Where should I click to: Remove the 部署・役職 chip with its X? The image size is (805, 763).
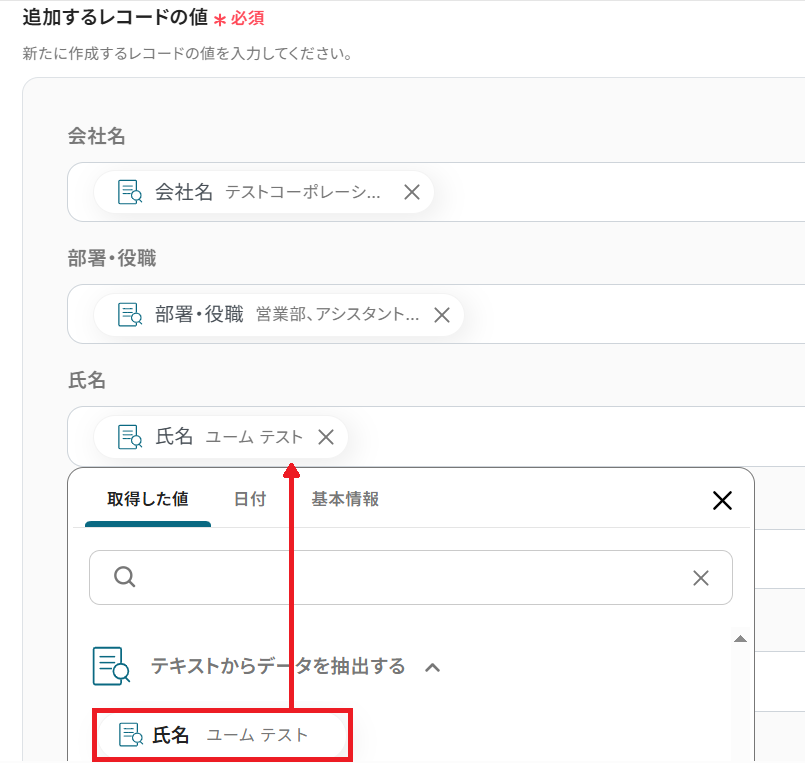pos(442,315)
